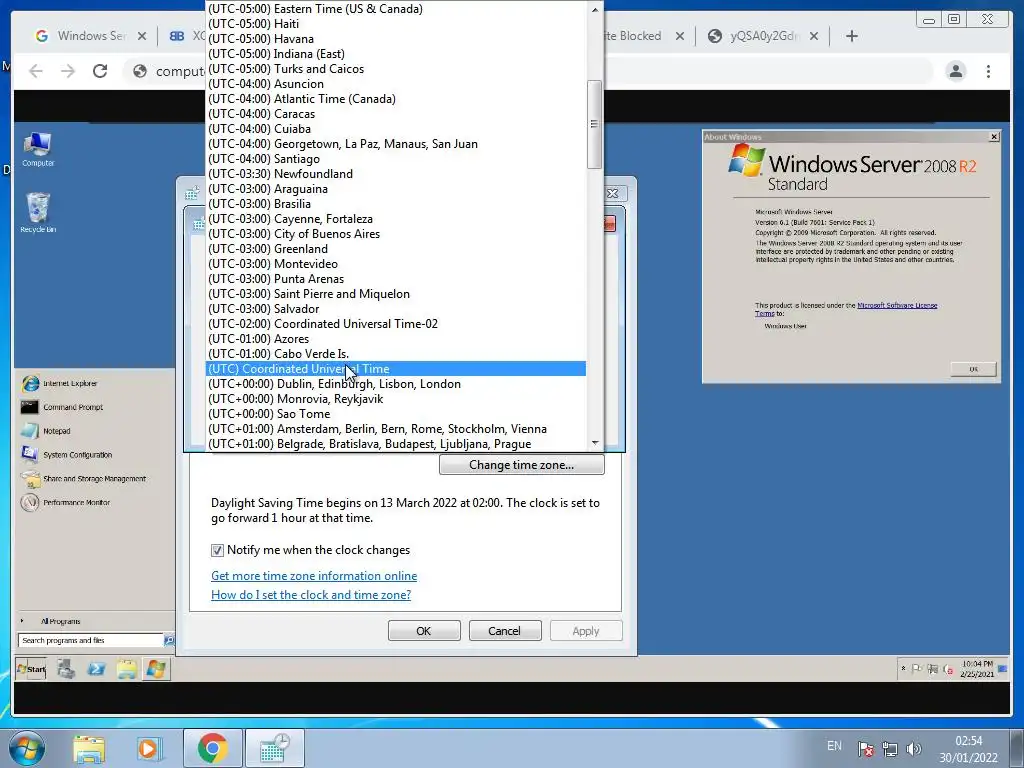Select (UTC-03:00) Salvador
Screen dimensions: 1024x768
pos(396,309)
